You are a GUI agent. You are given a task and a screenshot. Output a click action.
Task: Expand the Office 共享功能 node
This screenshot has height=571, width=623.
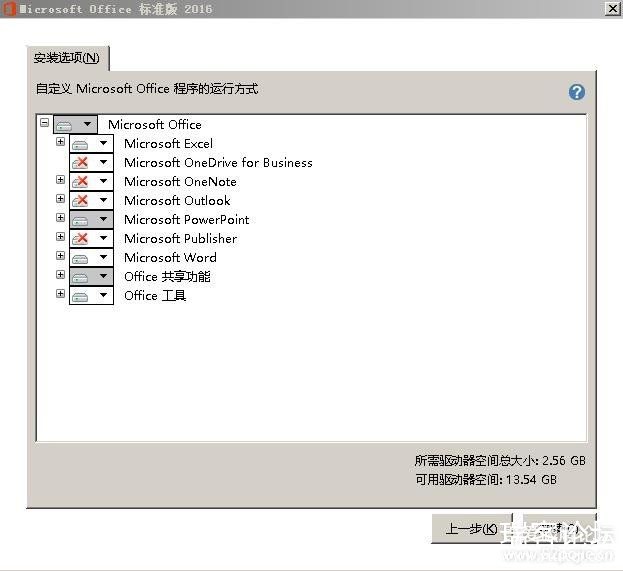click(x=60, y=275)
